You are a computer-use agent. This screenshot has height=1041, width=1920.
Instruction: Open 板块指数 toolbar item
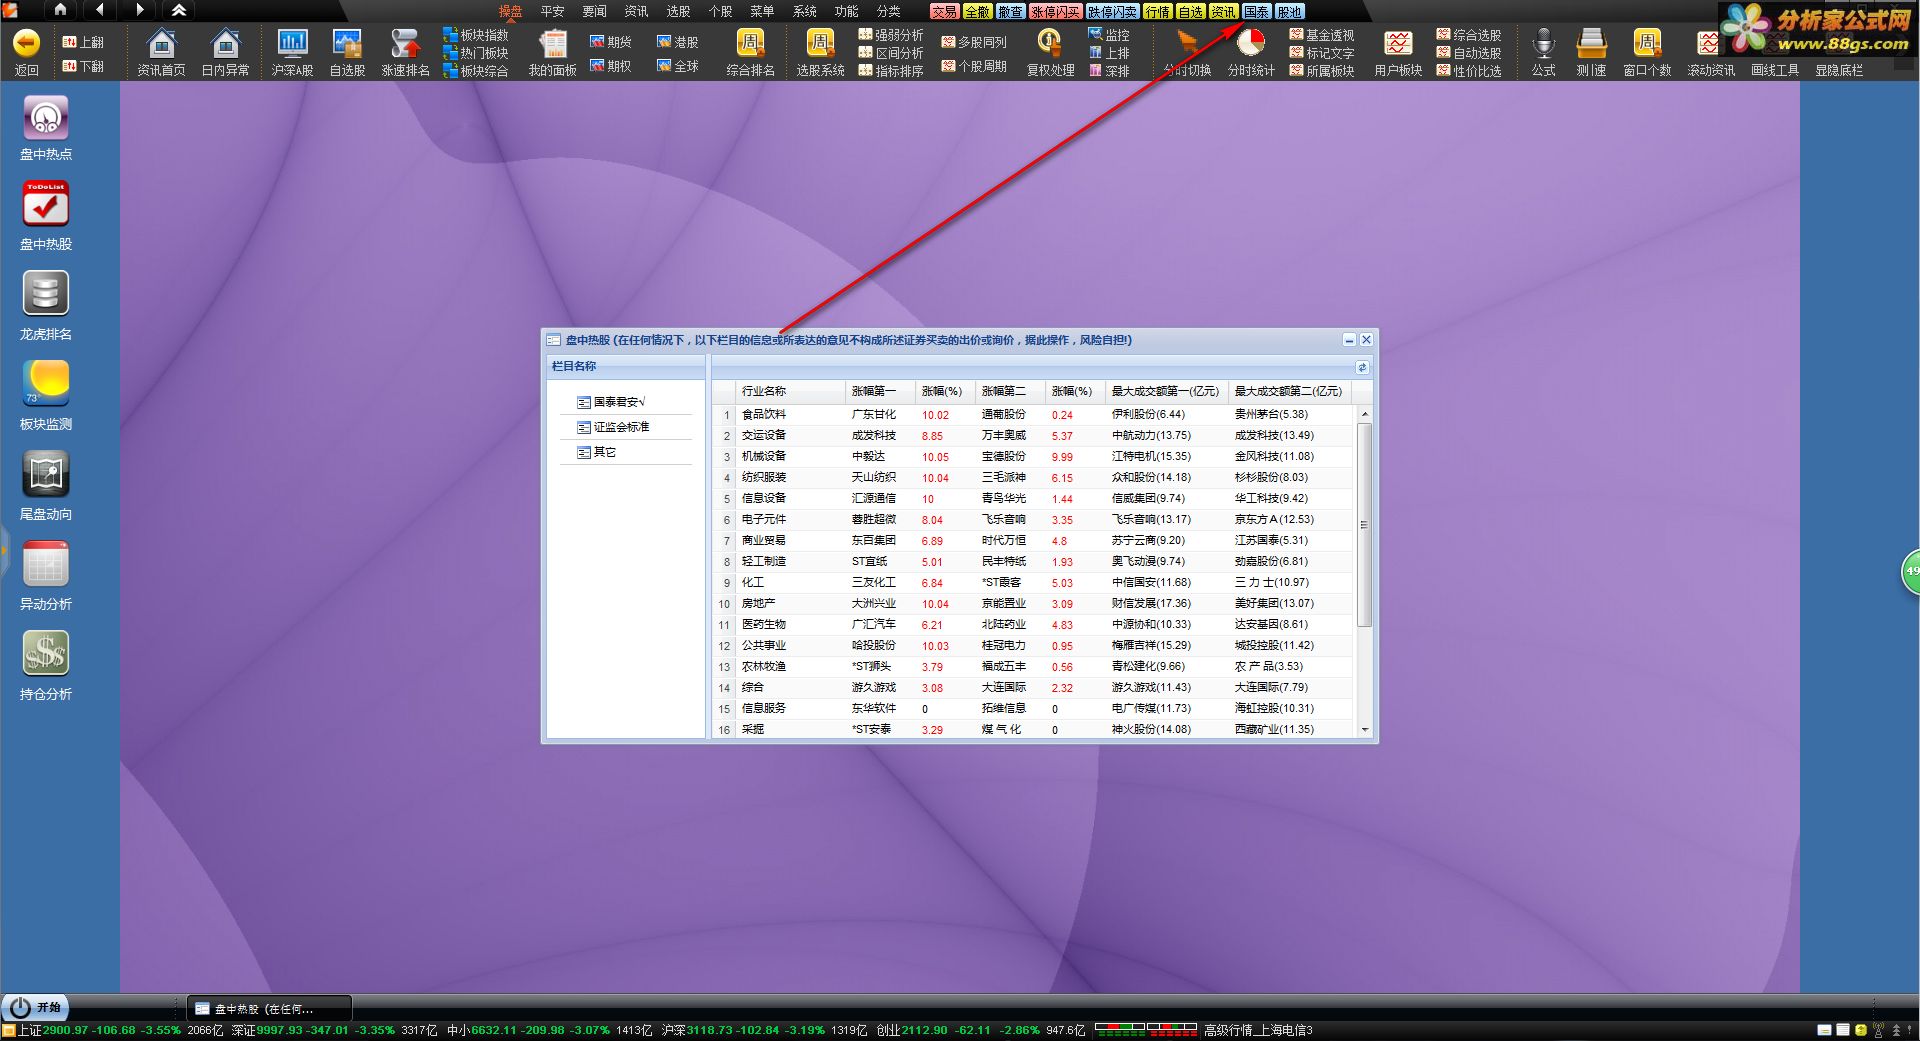476,35
